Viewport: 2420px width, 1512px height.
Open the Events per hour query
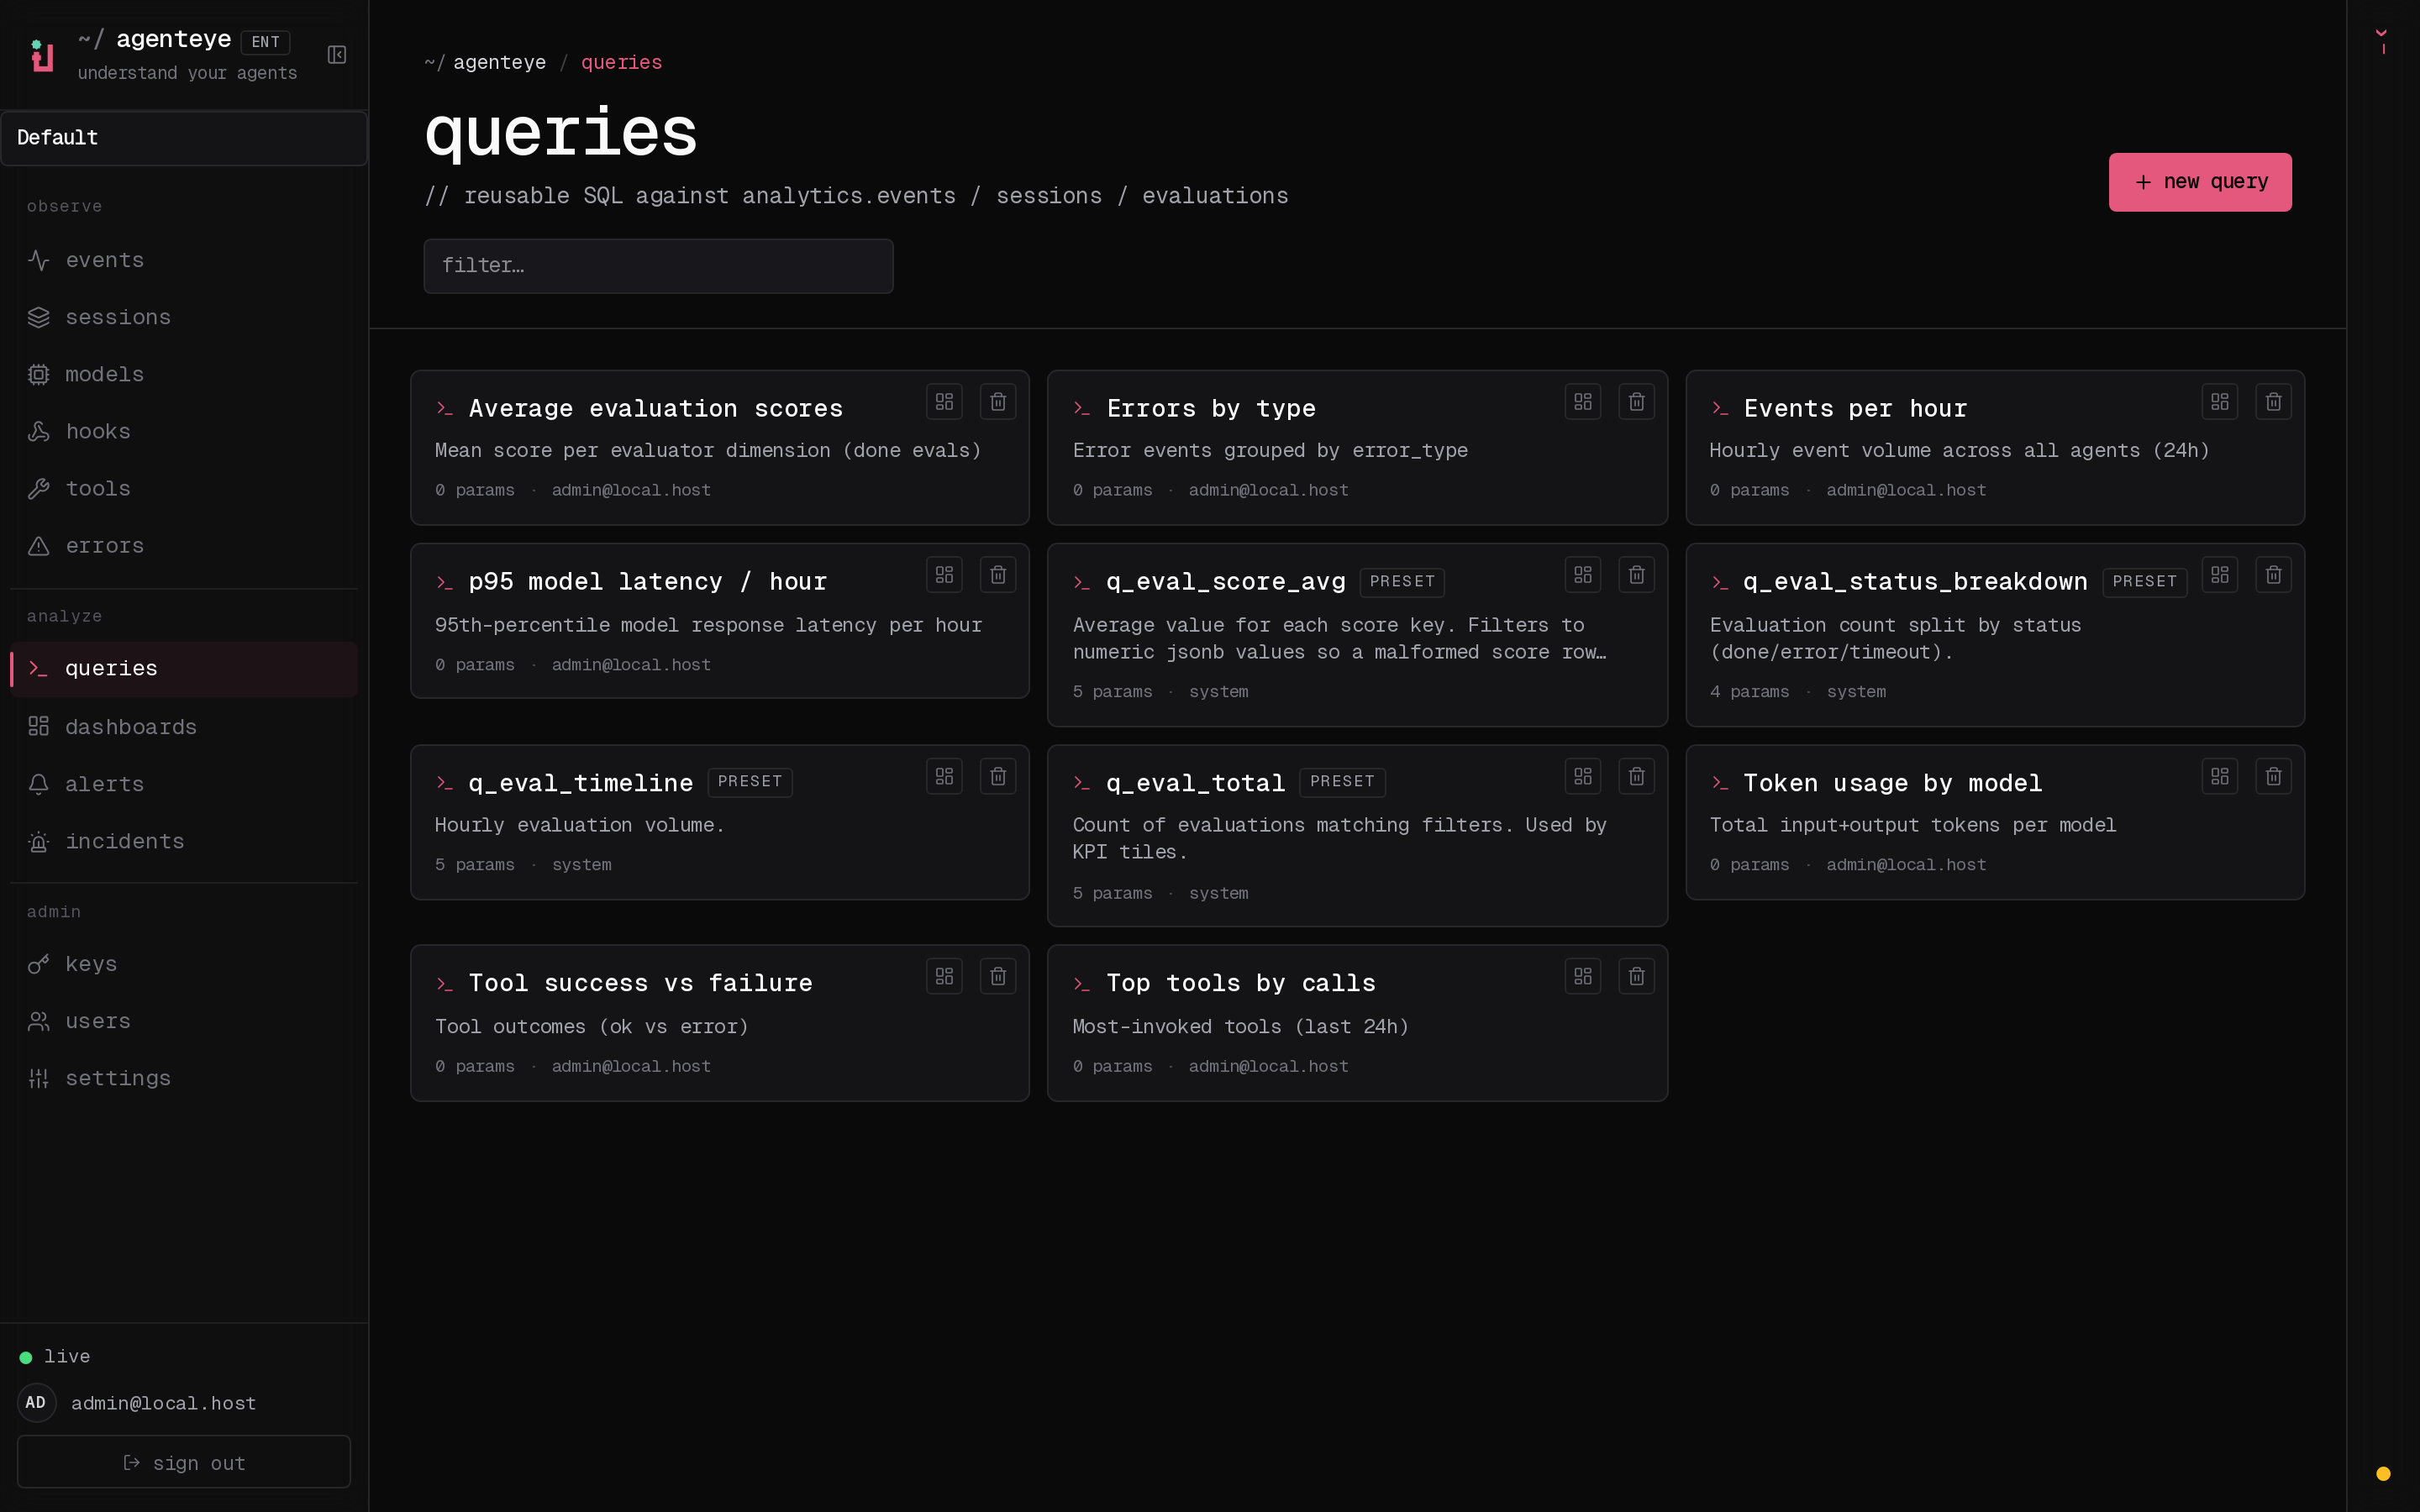tap(1855, 409)
